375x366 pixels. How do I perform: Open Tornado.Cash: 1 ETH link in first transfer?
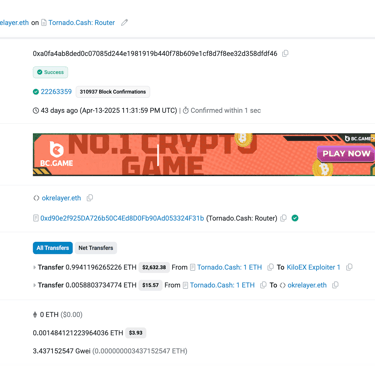[x=229, y=267]
